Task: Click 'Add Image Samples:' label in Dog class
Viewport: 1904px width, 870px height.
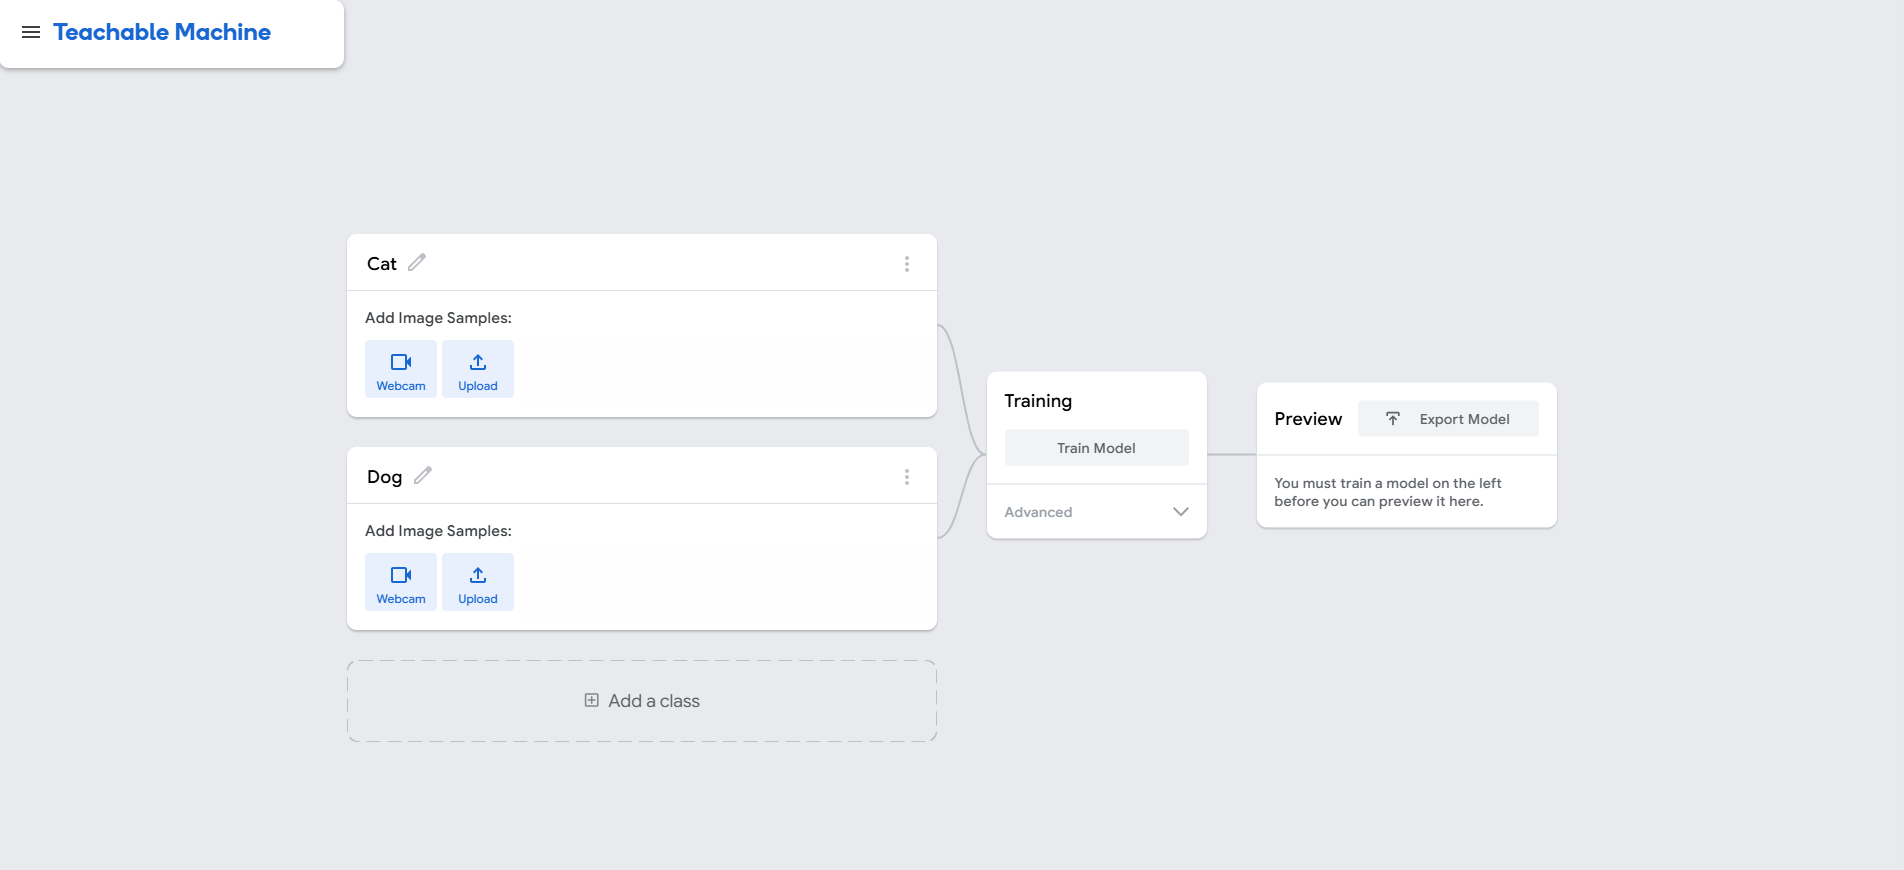Action: pos(438,531)
